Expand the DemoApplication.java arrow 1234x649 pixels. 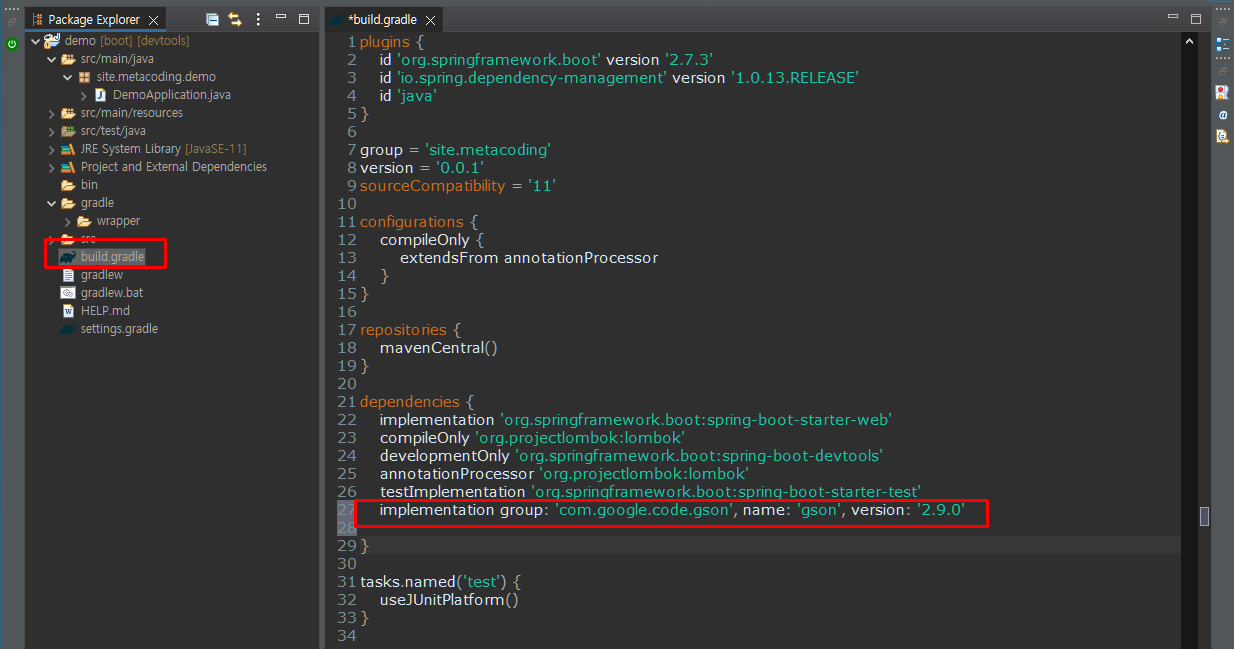(84, 95)
